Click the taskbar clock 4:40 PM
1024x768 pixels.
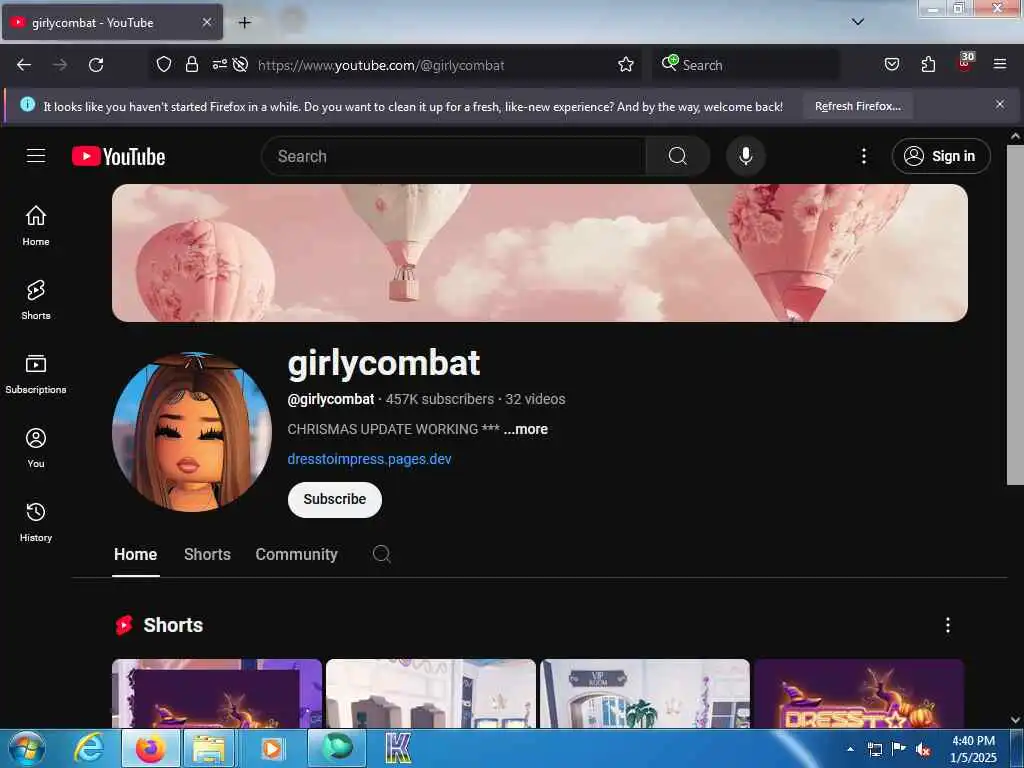click(973, 748)
